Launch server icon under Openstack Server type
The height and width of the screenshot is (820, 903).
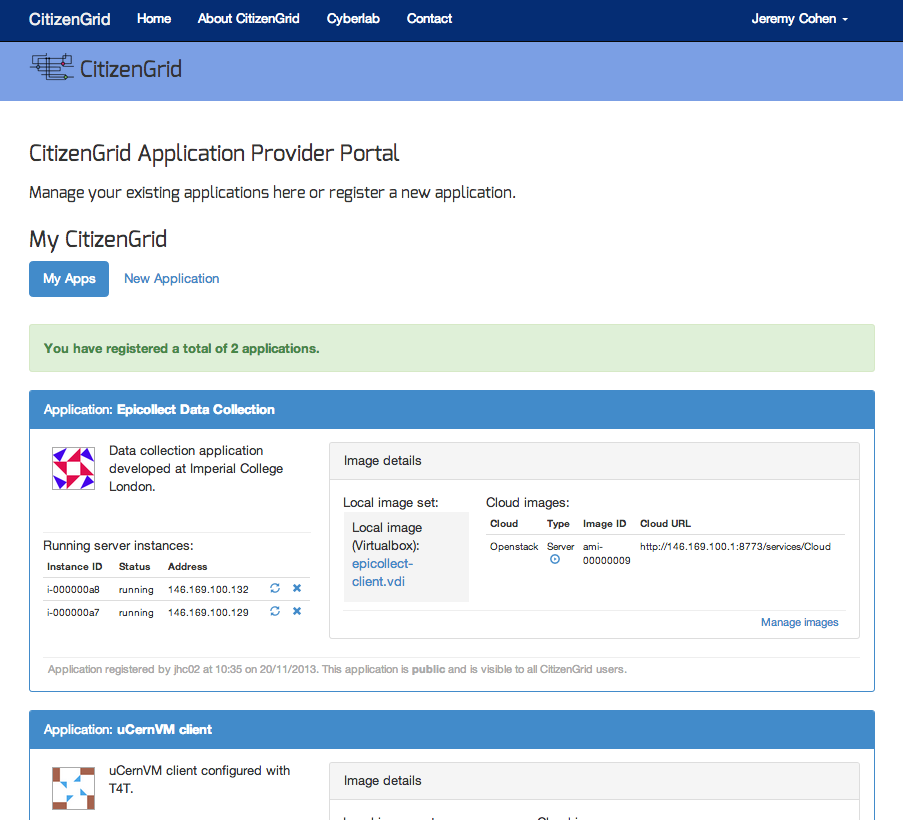point(555,560)
